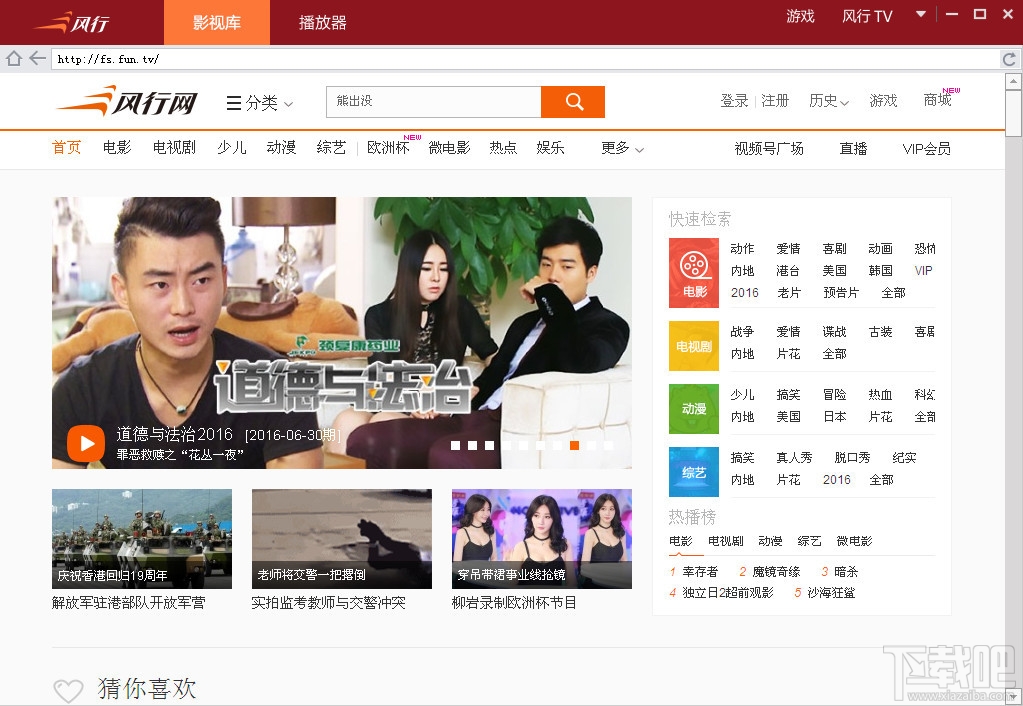The image size is (1023, 706).
Task: Open the blue 综艺 category icon
Action: point(694,472)
